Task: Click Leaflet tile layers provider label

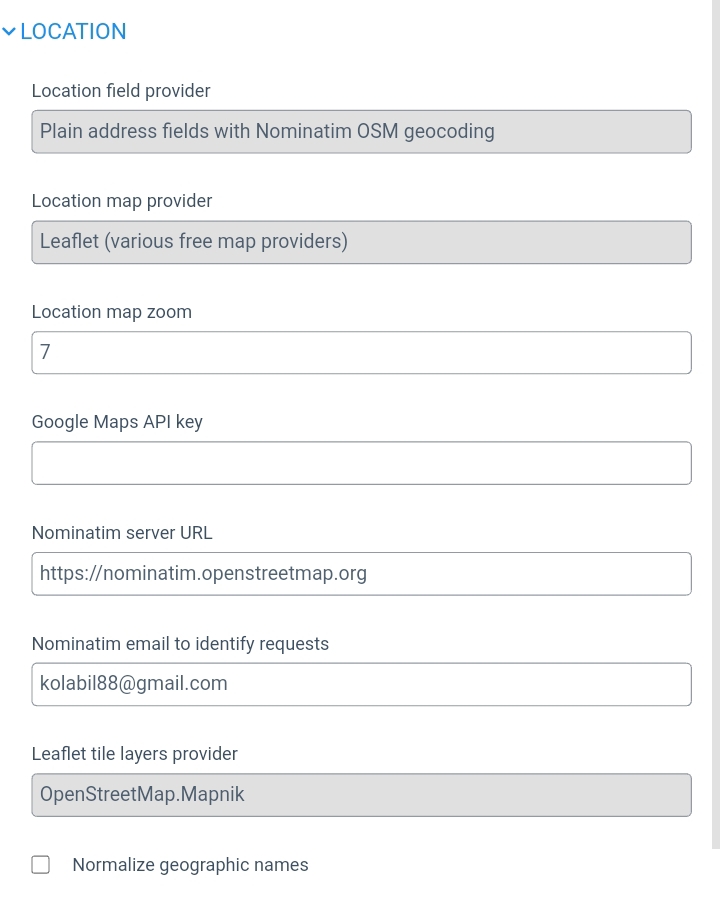Action: coord(134,754)
